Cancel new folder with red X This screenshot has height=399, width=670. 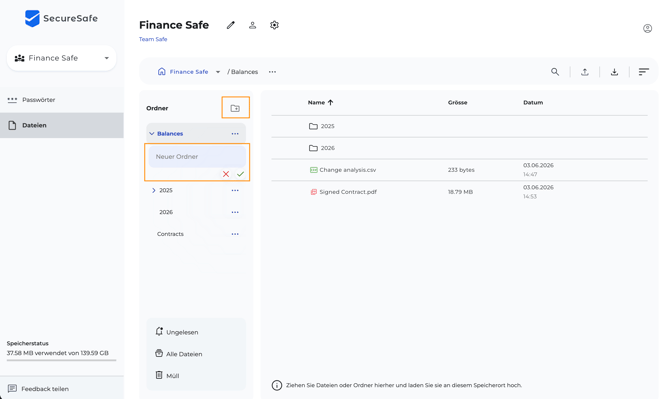(x=226, y=174)
